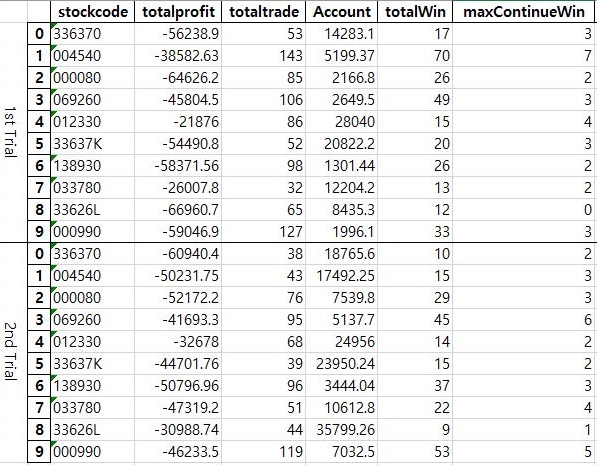
Task: Click the totalprofit value -21876
Action: point(178,122)
